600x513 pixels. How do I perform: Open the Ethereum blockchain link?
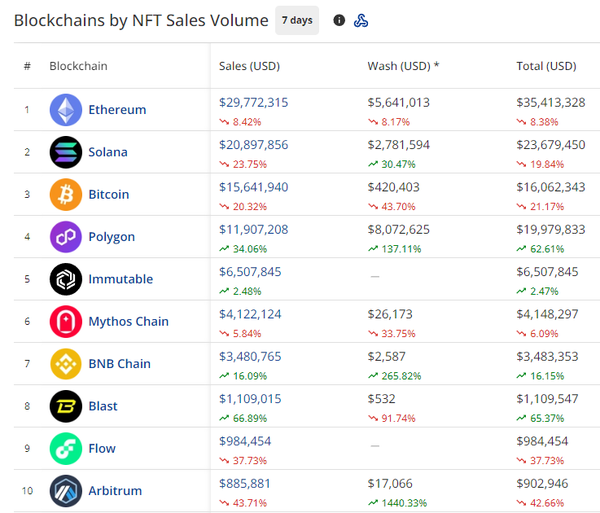[117, 110]
